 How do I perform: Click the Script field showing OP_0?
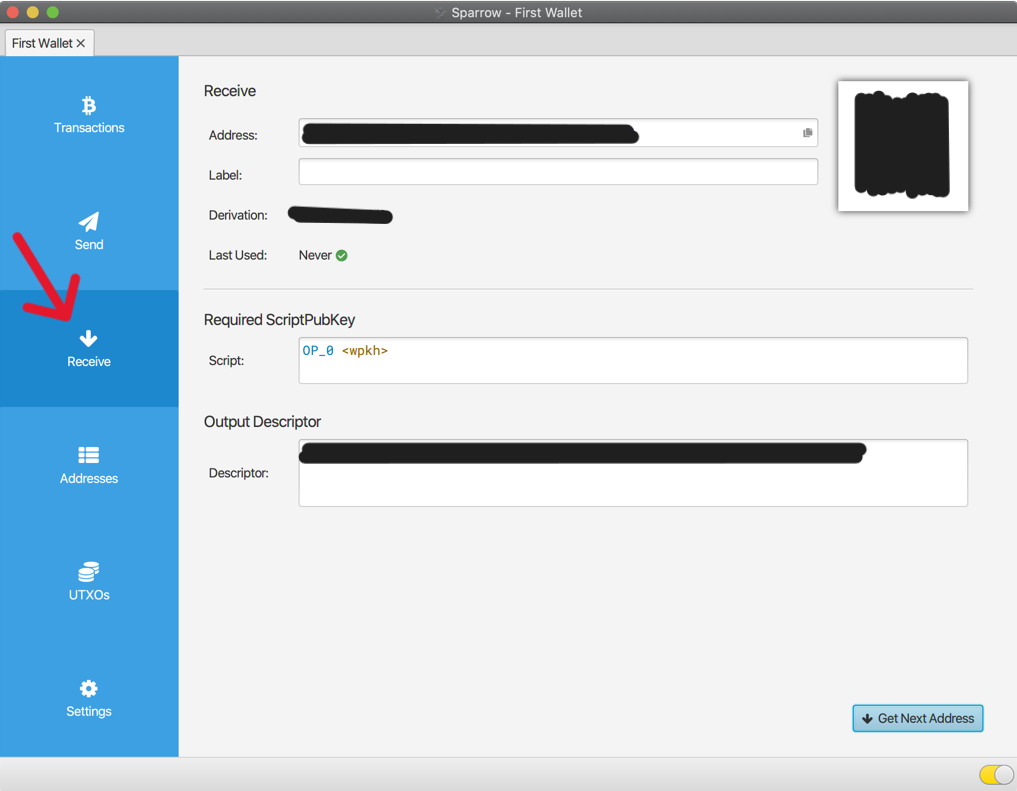[x=632, y=360]
